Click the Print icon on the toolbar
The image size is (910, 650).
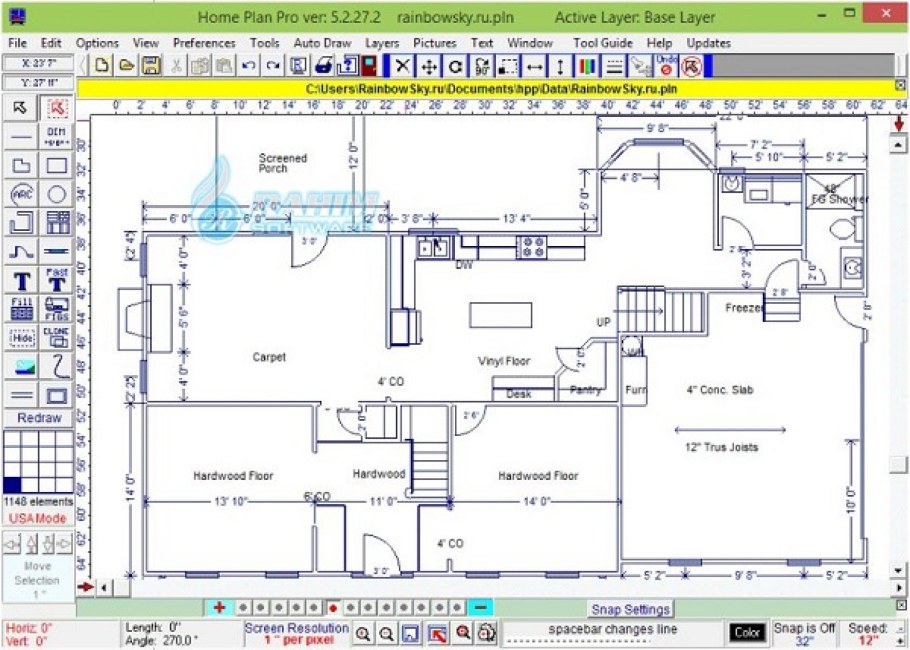point(323,65)
